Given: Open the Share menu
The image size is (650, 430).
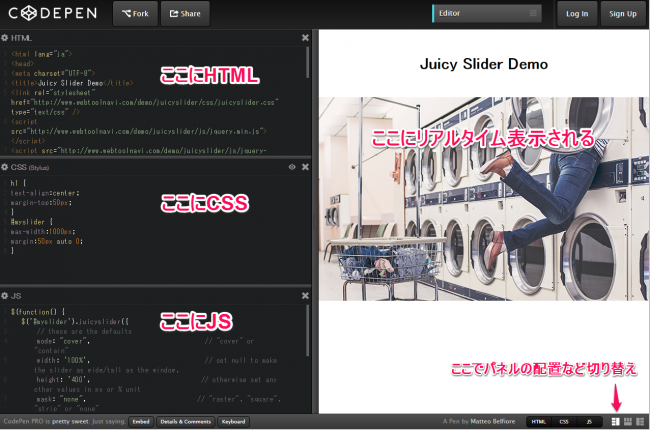Looking at the screenshot, I should pos(185,14).
